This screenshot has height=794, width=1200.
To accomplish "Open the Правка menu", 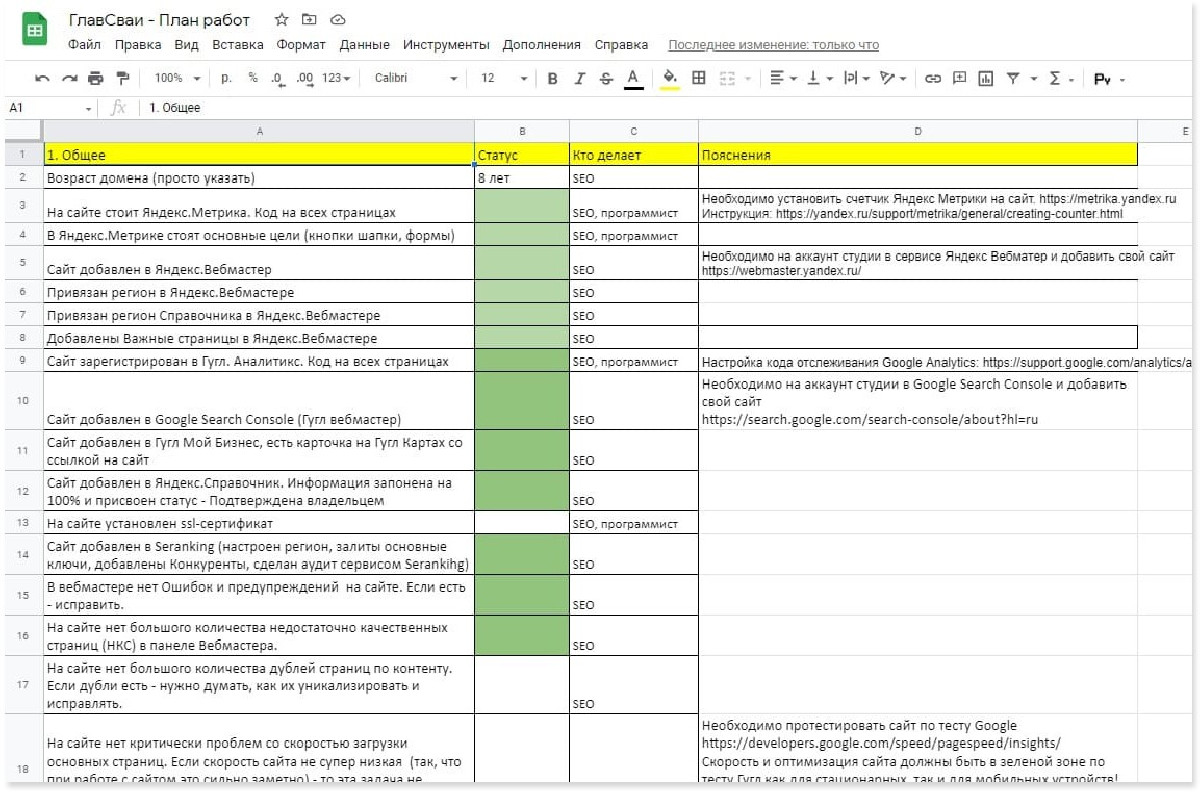I will (138, 45).
